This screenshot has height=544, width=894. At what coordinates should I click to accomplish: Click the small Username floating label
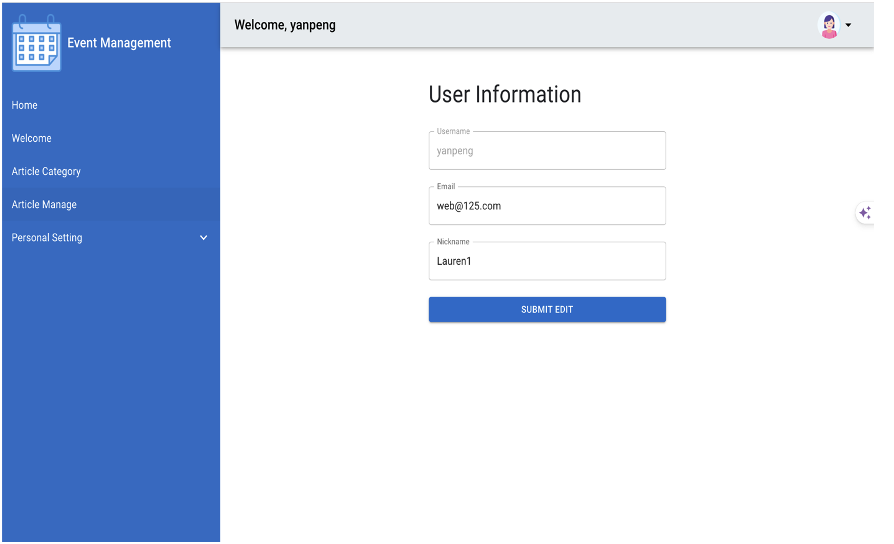coord(453,131)
